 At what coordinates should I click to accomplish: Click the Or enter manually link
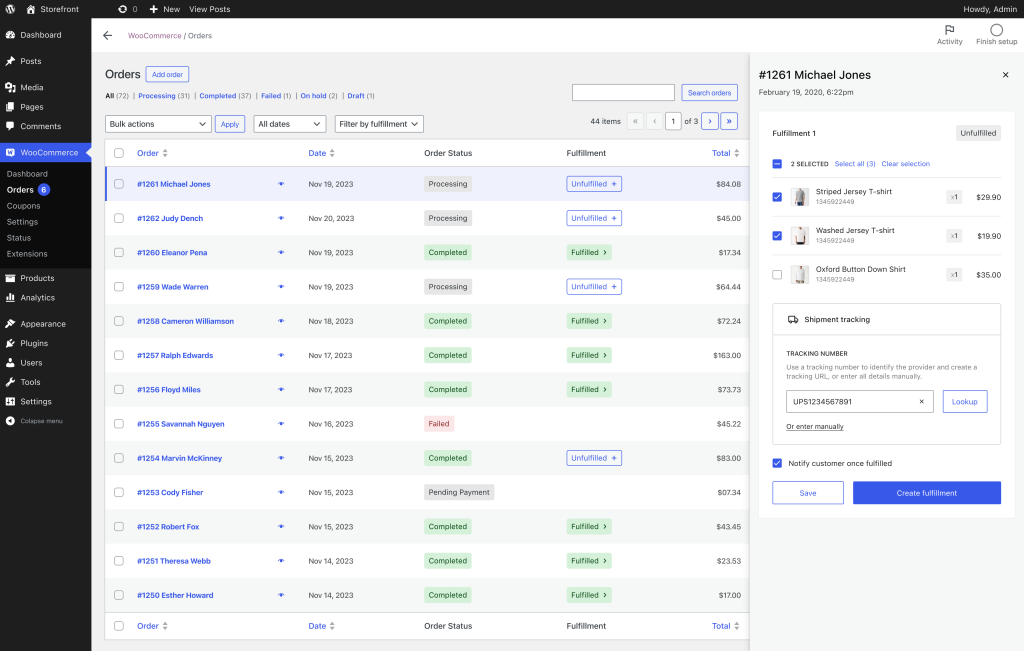814,427
